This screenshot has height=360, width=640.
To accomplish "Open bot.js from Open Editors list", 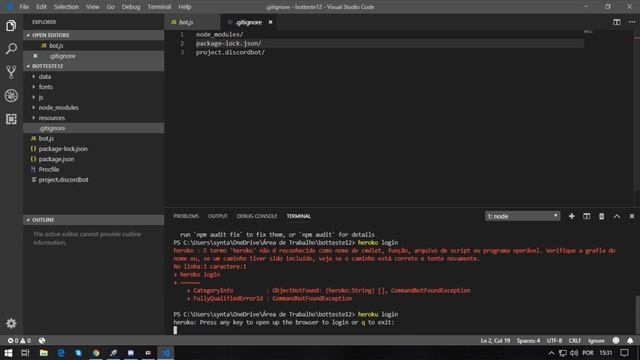I will point(94,46).
